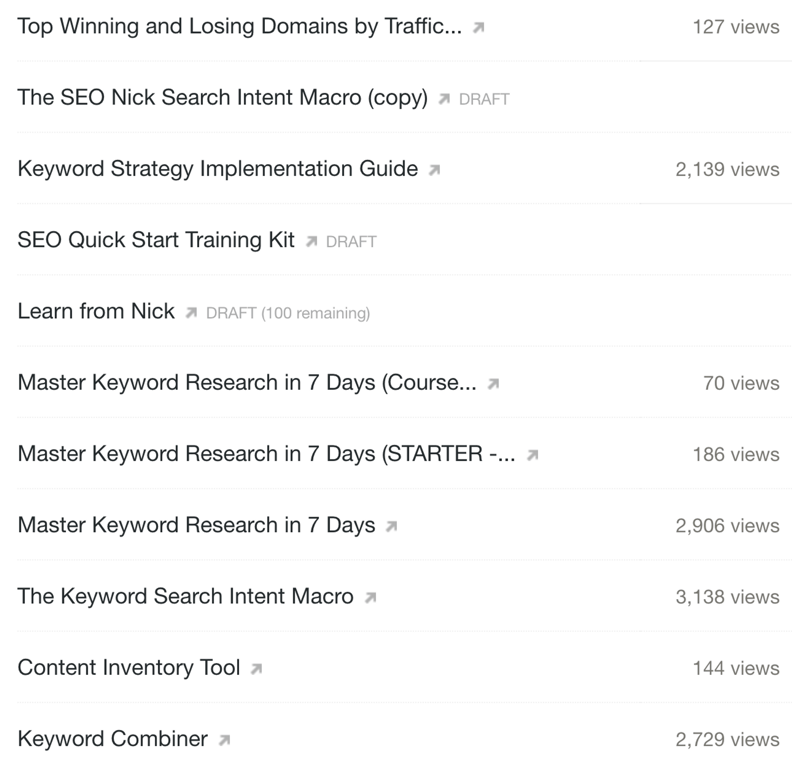792x768 pixels.
Task: Click arrow icon next to SEO Nick Search Intent Macro (copy)
Action: (444, 100)
